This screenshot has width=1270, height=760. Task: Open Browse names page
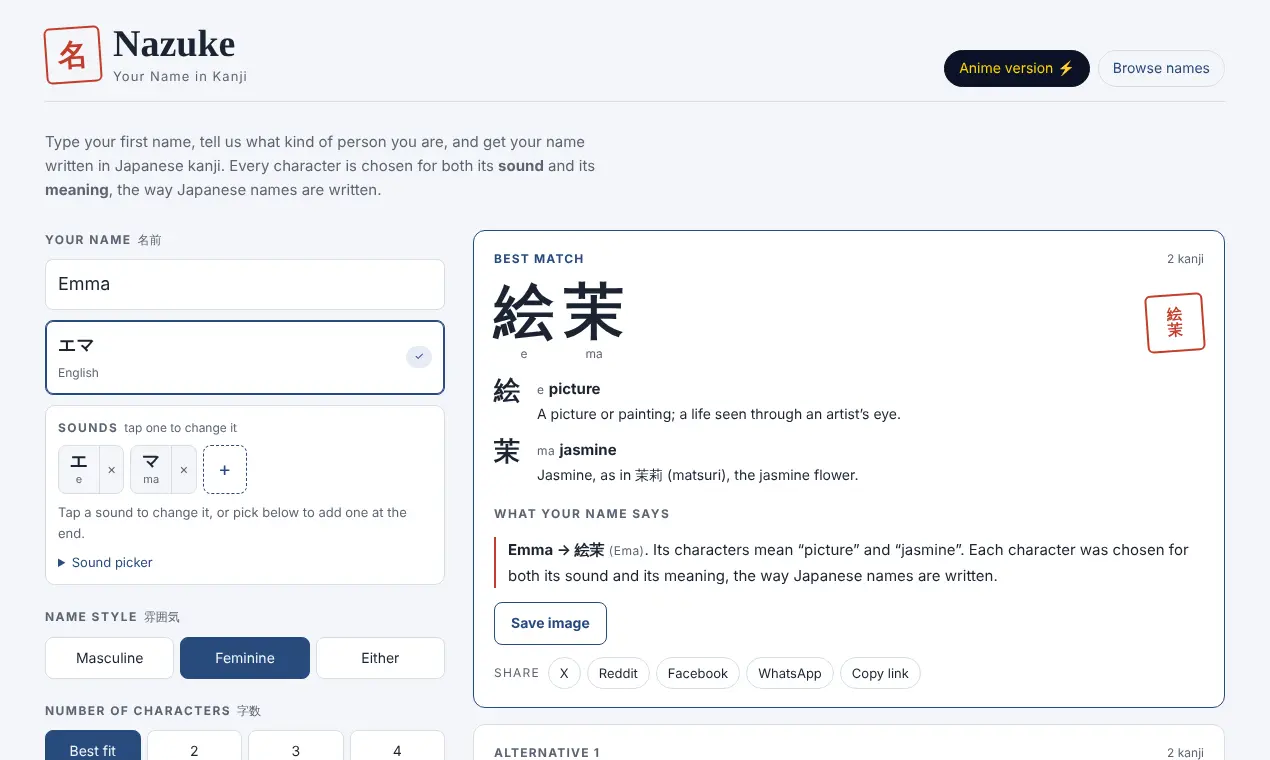[x=1161, y=68]
